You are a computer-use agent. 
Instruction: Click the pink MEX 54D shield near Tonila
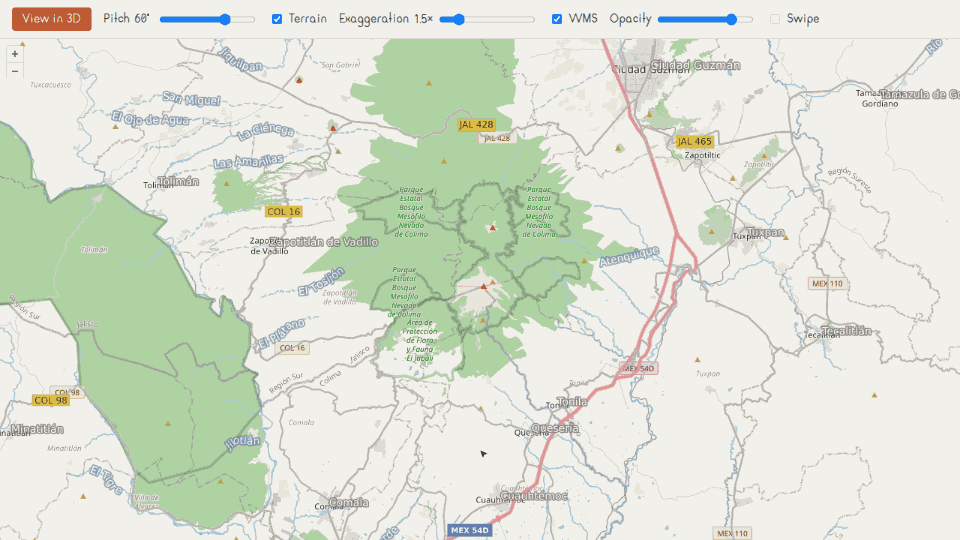click(x=638, y=369)
